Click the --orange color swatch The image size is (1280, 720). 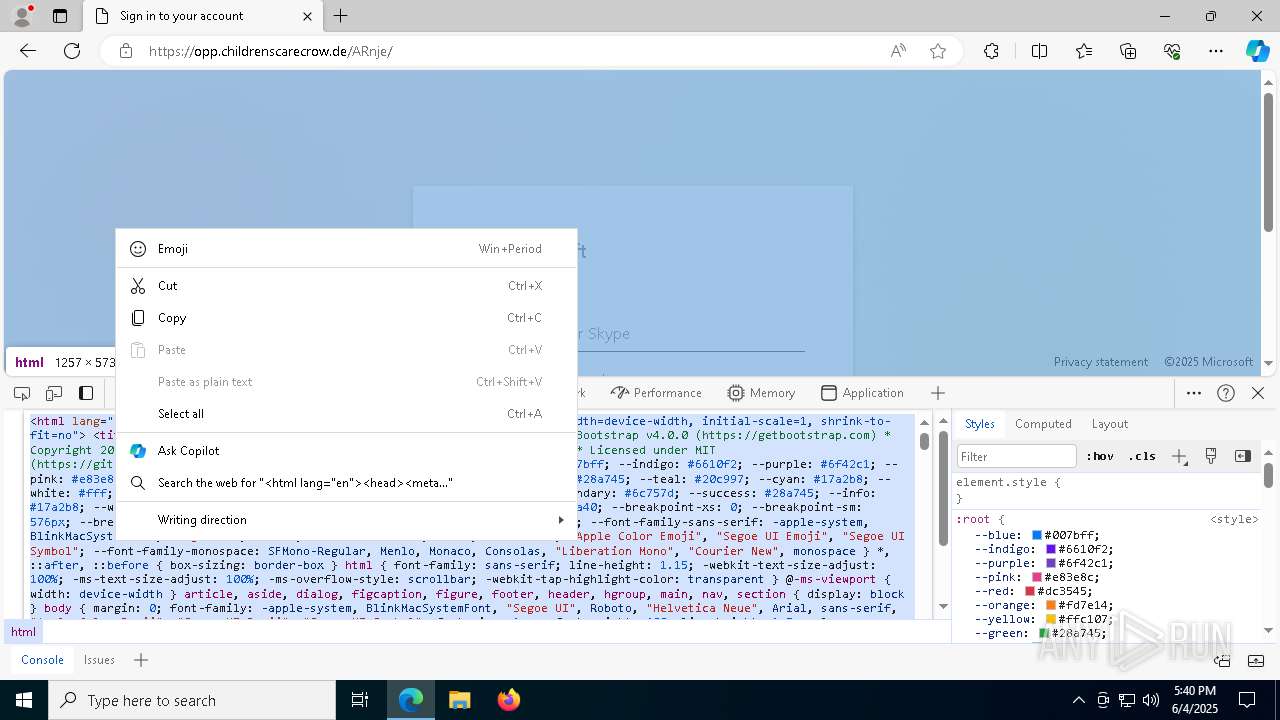[x=1051, y=605]
